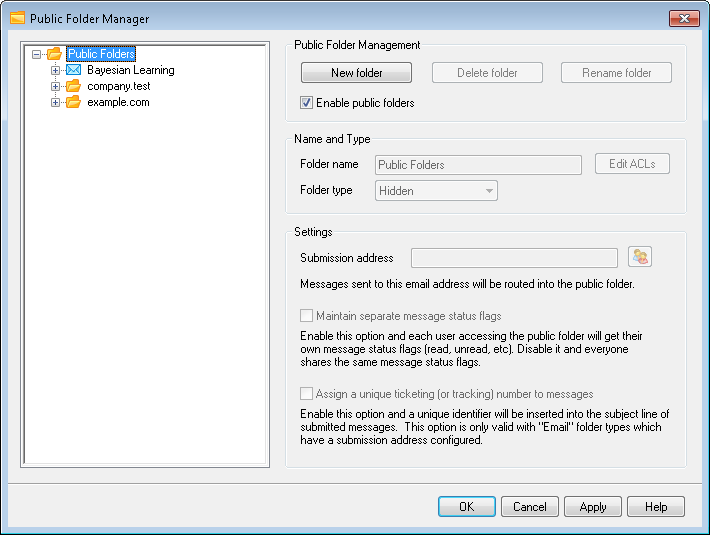The height and width of the screenshot is (535, 710).
Task: Click into the Submission address field
Action: point(514,258)
